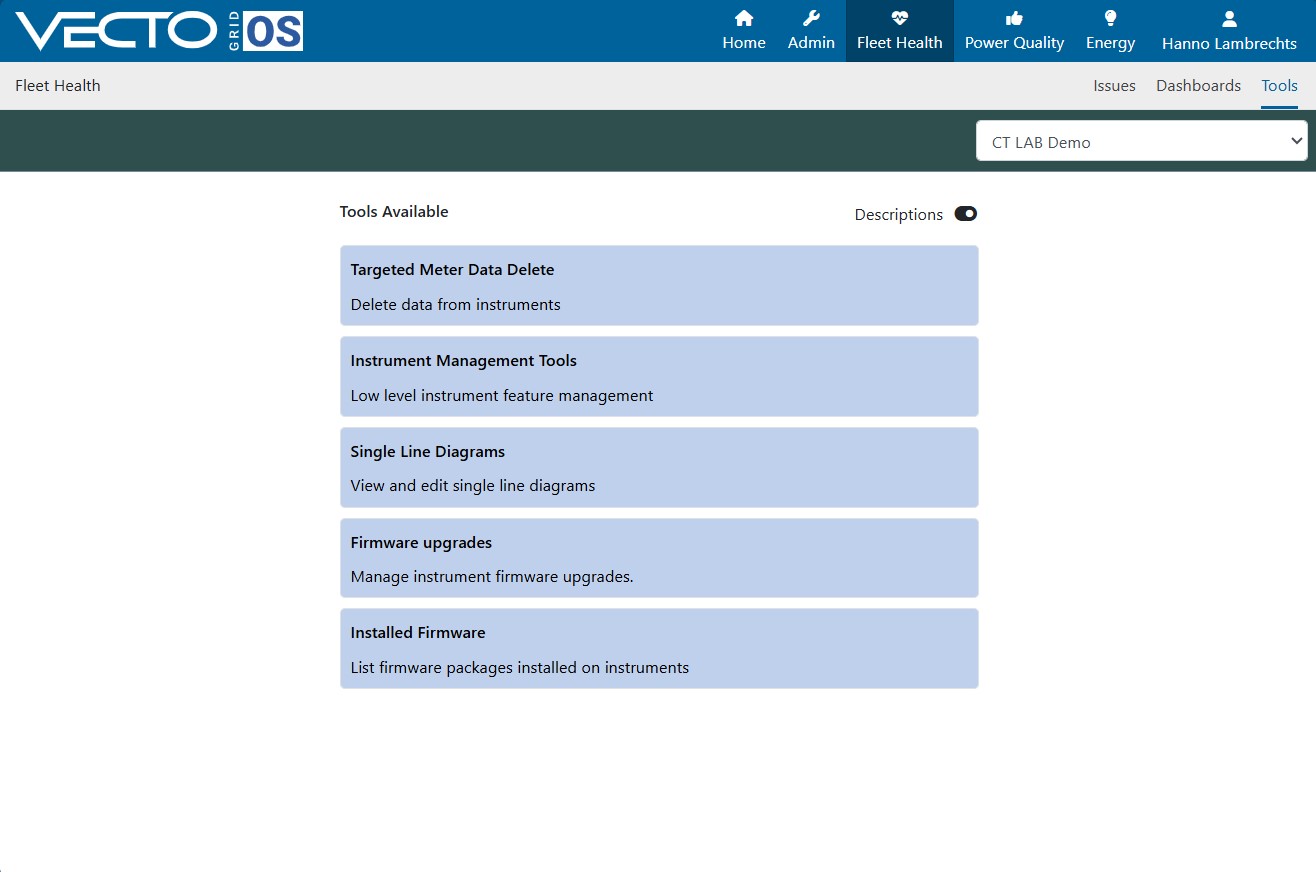Open the CT LAB Demo dropdown

tap(1141, 141)
